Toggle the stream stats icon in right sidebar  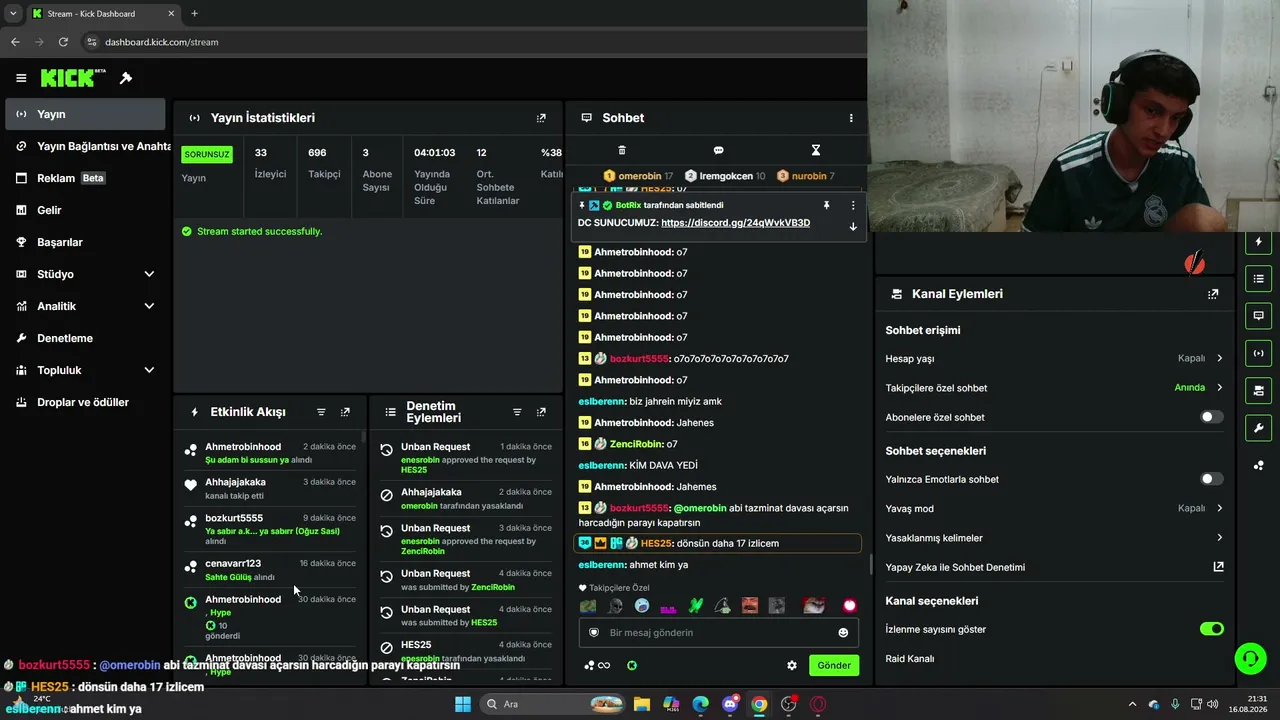[1258, 353]
